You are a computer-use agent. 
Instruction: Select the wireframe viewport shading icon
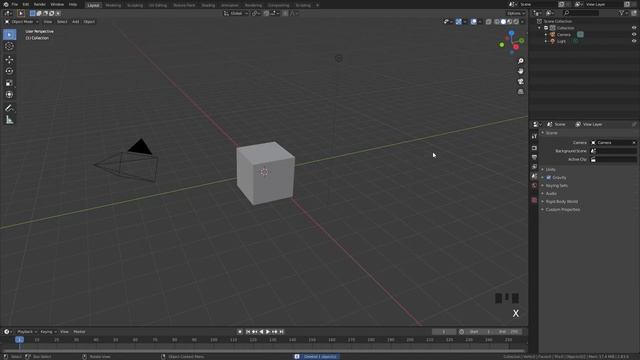[x=497, y=22]
